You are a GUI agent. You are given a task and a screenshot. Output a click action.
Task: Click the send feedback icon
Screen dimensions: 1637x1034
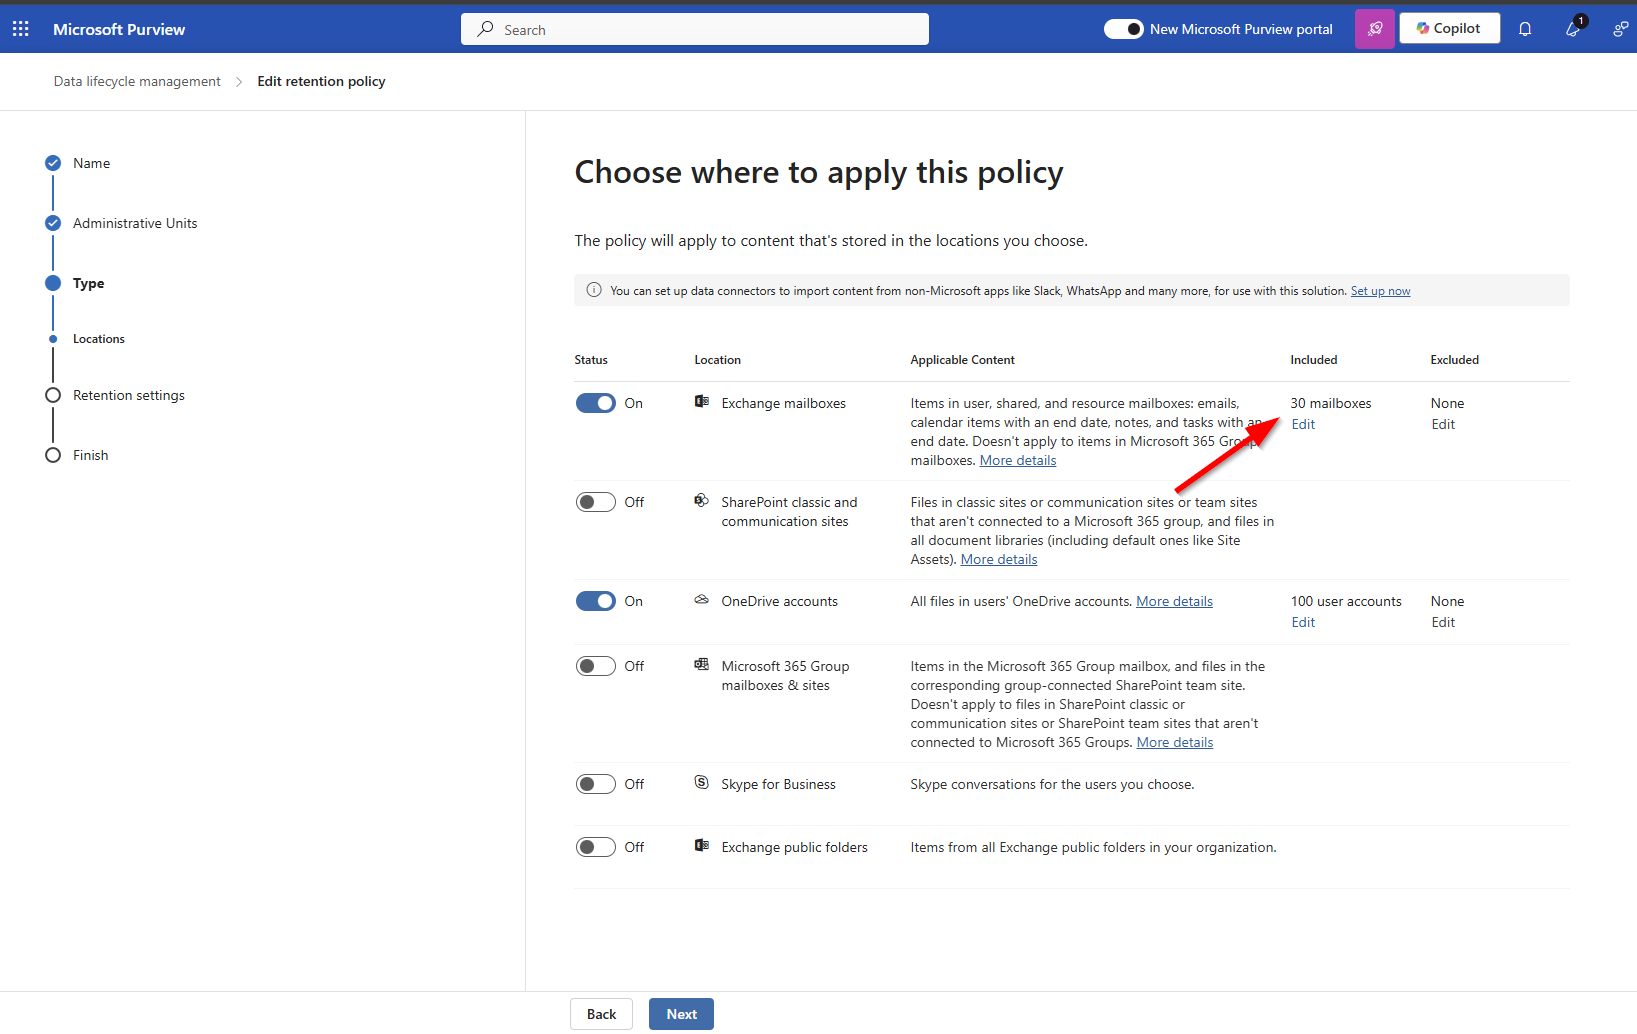click(x=1620, y=29)
